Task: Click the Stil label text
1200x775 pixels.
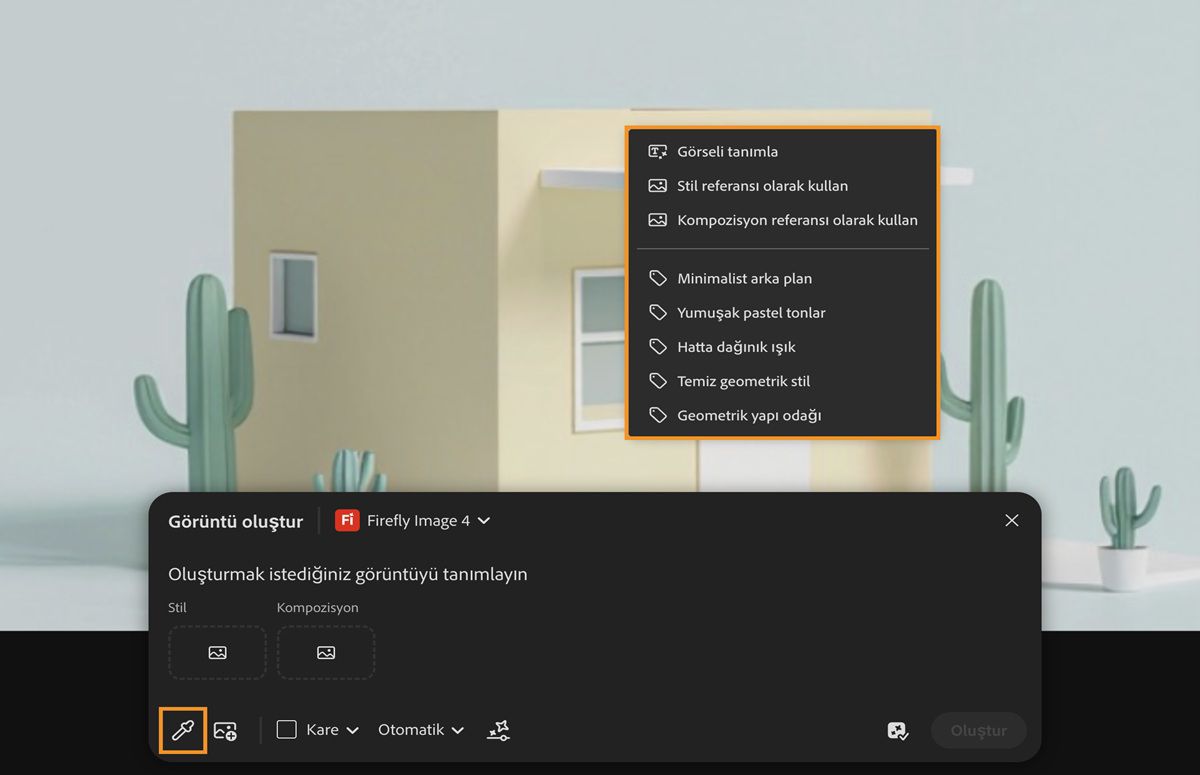Action: (177, 607)
